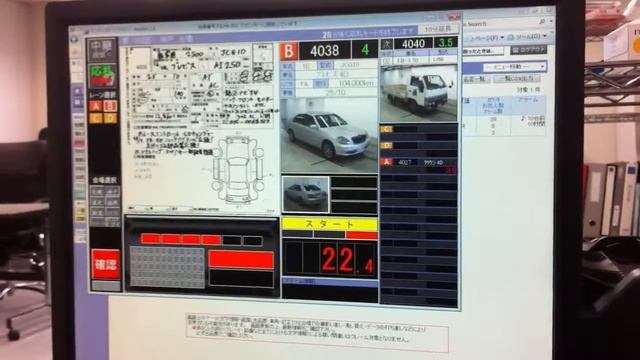Screen dimensions: 640x360
Task: Click the red segmented progress bar
Action: point(201,240)
